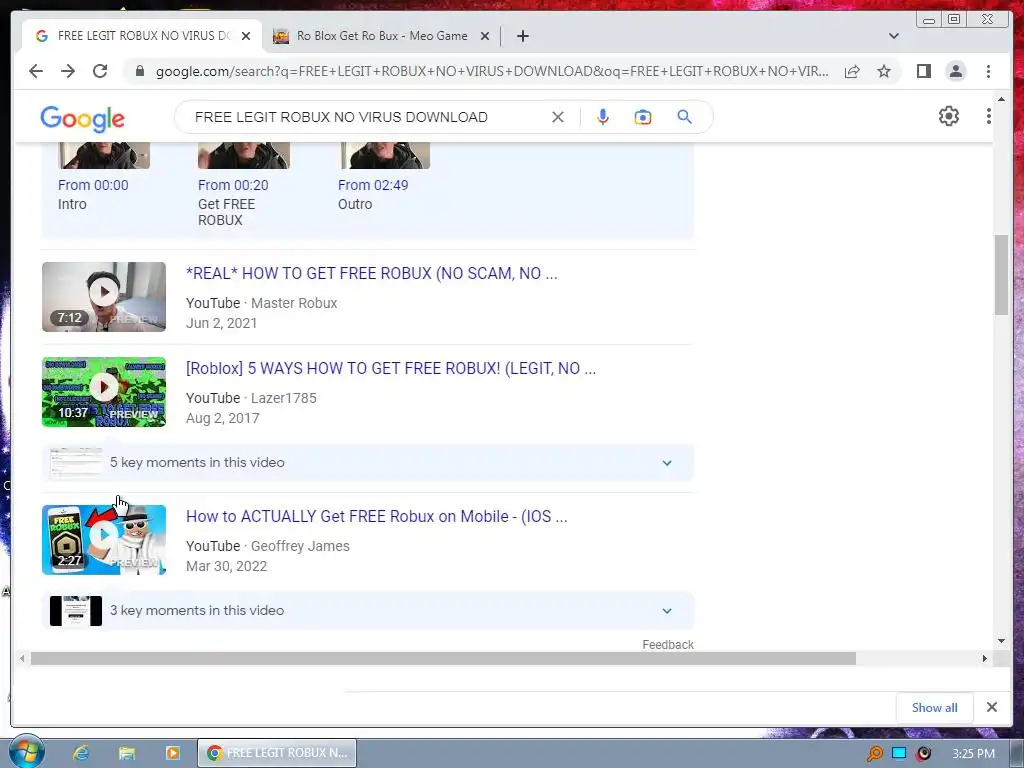This screenshot has height=768, width=1024.
Task: Open the Chrome side panel icon
Action: point(923,71)
